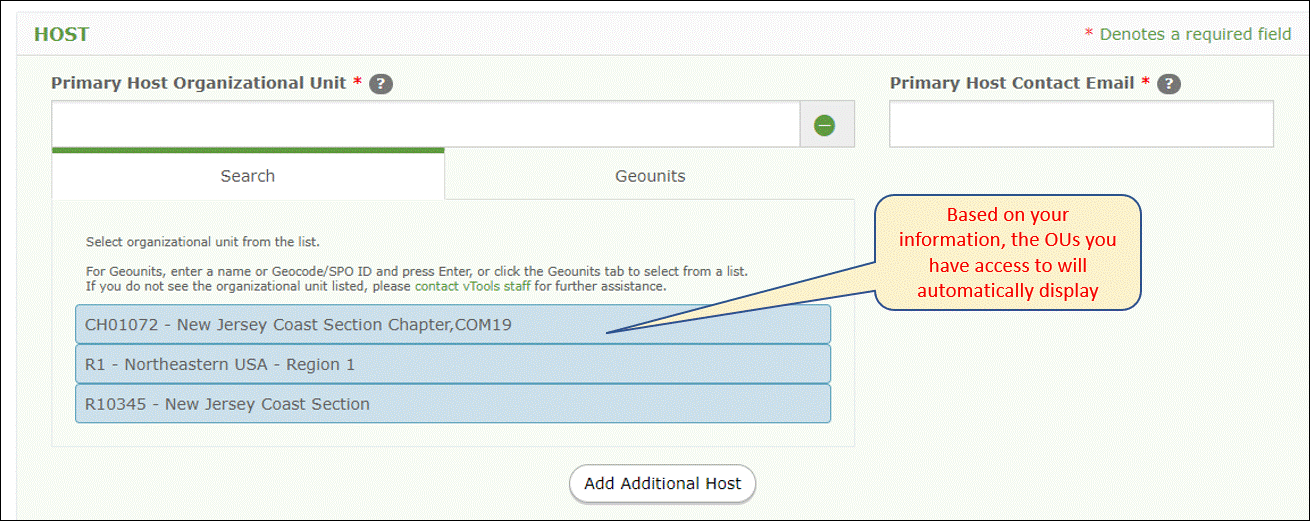Screen dimensions: 1310x521
Task: Select CH01072 New Jersey Coast Section Chapter
Action: [x=453, y=324]
